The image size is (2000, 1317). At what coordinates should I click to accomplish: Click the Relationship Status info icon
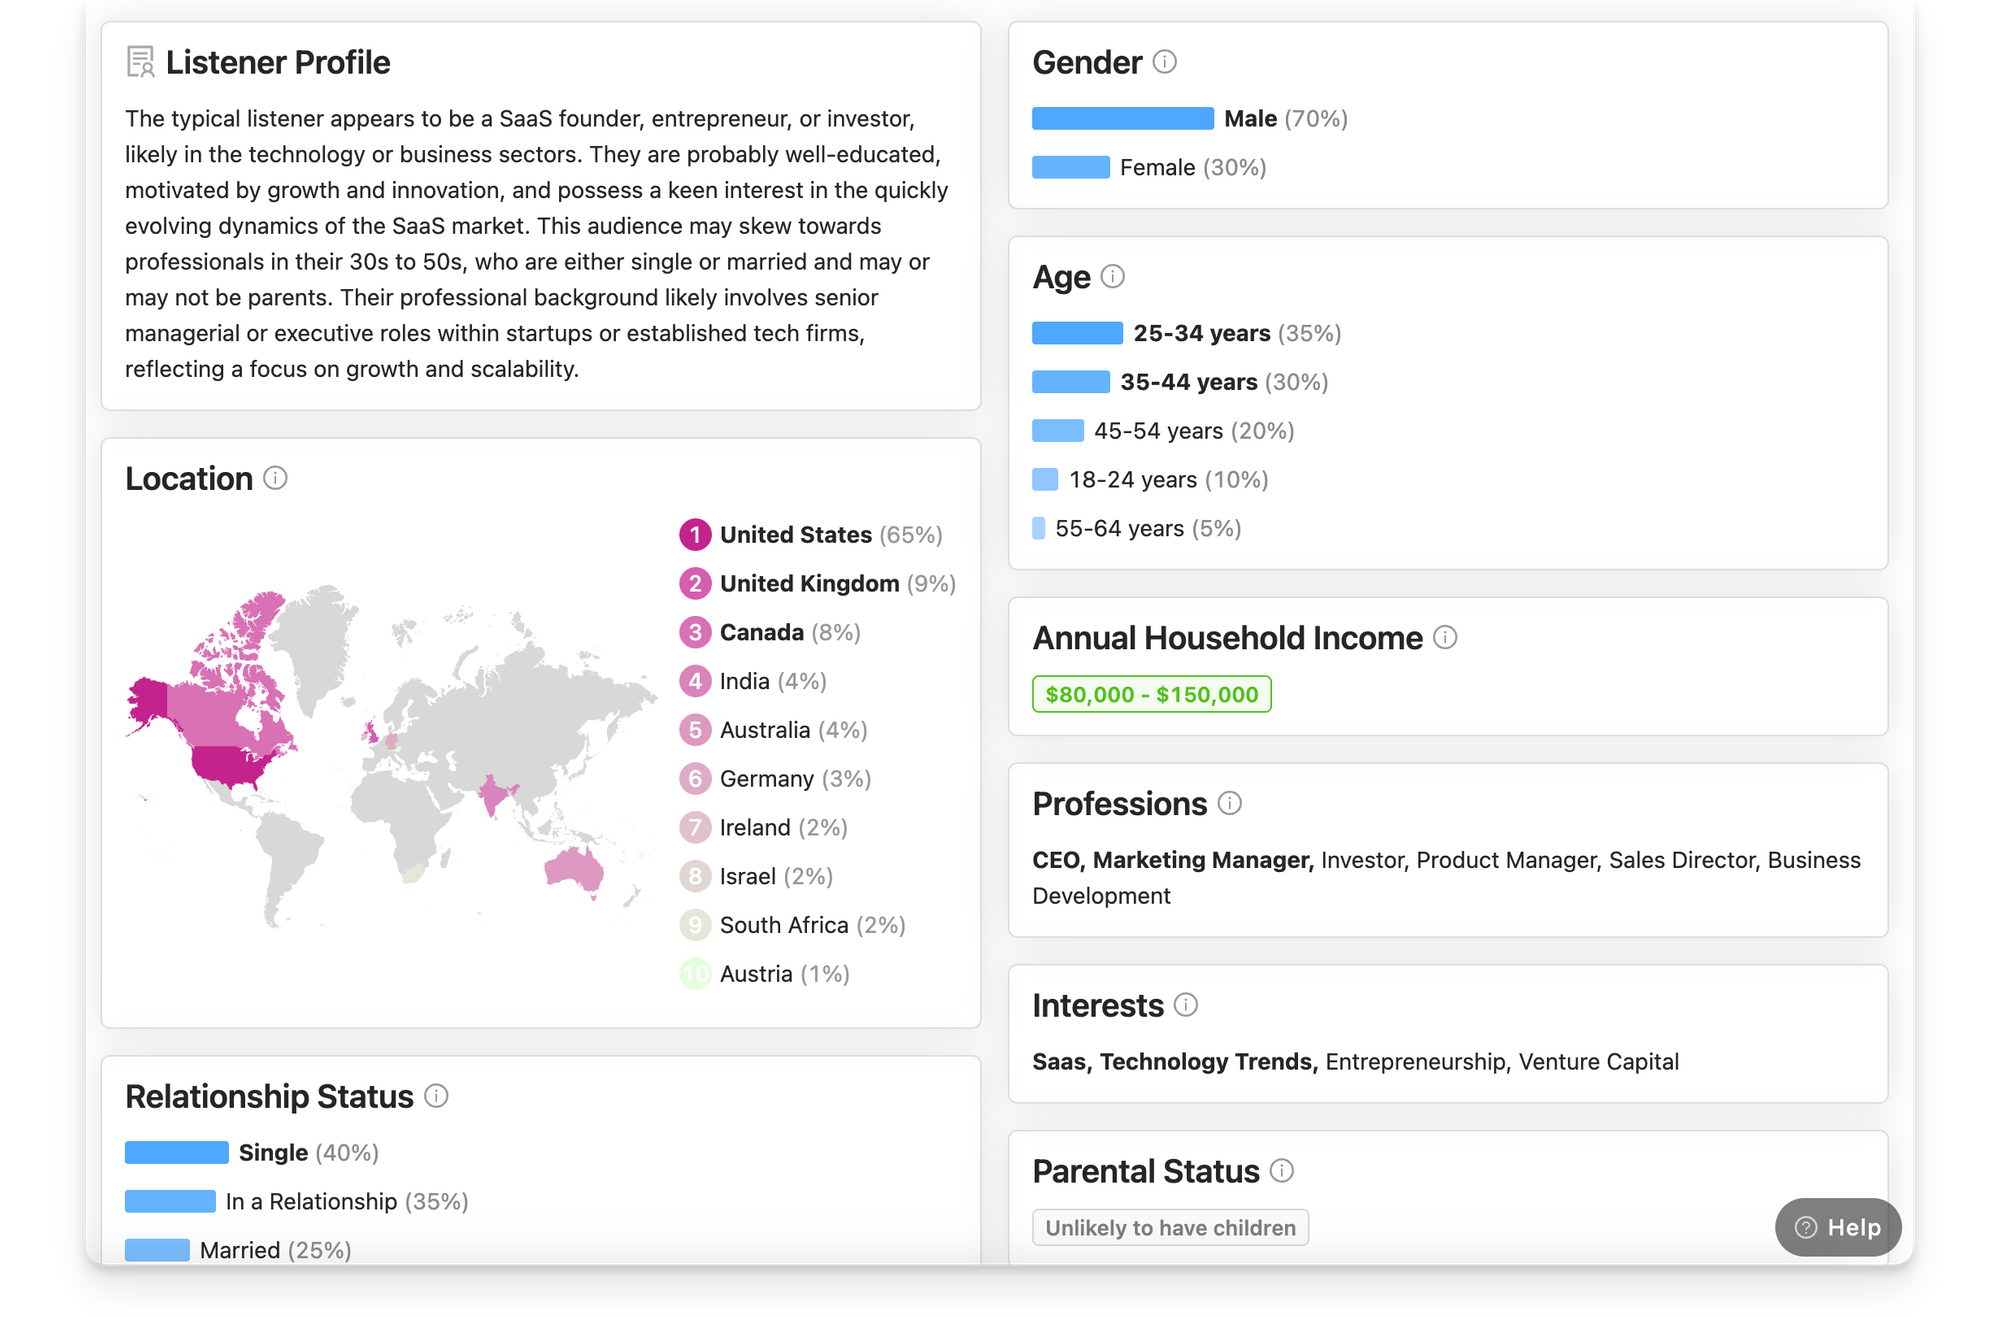pos(437,1096)
